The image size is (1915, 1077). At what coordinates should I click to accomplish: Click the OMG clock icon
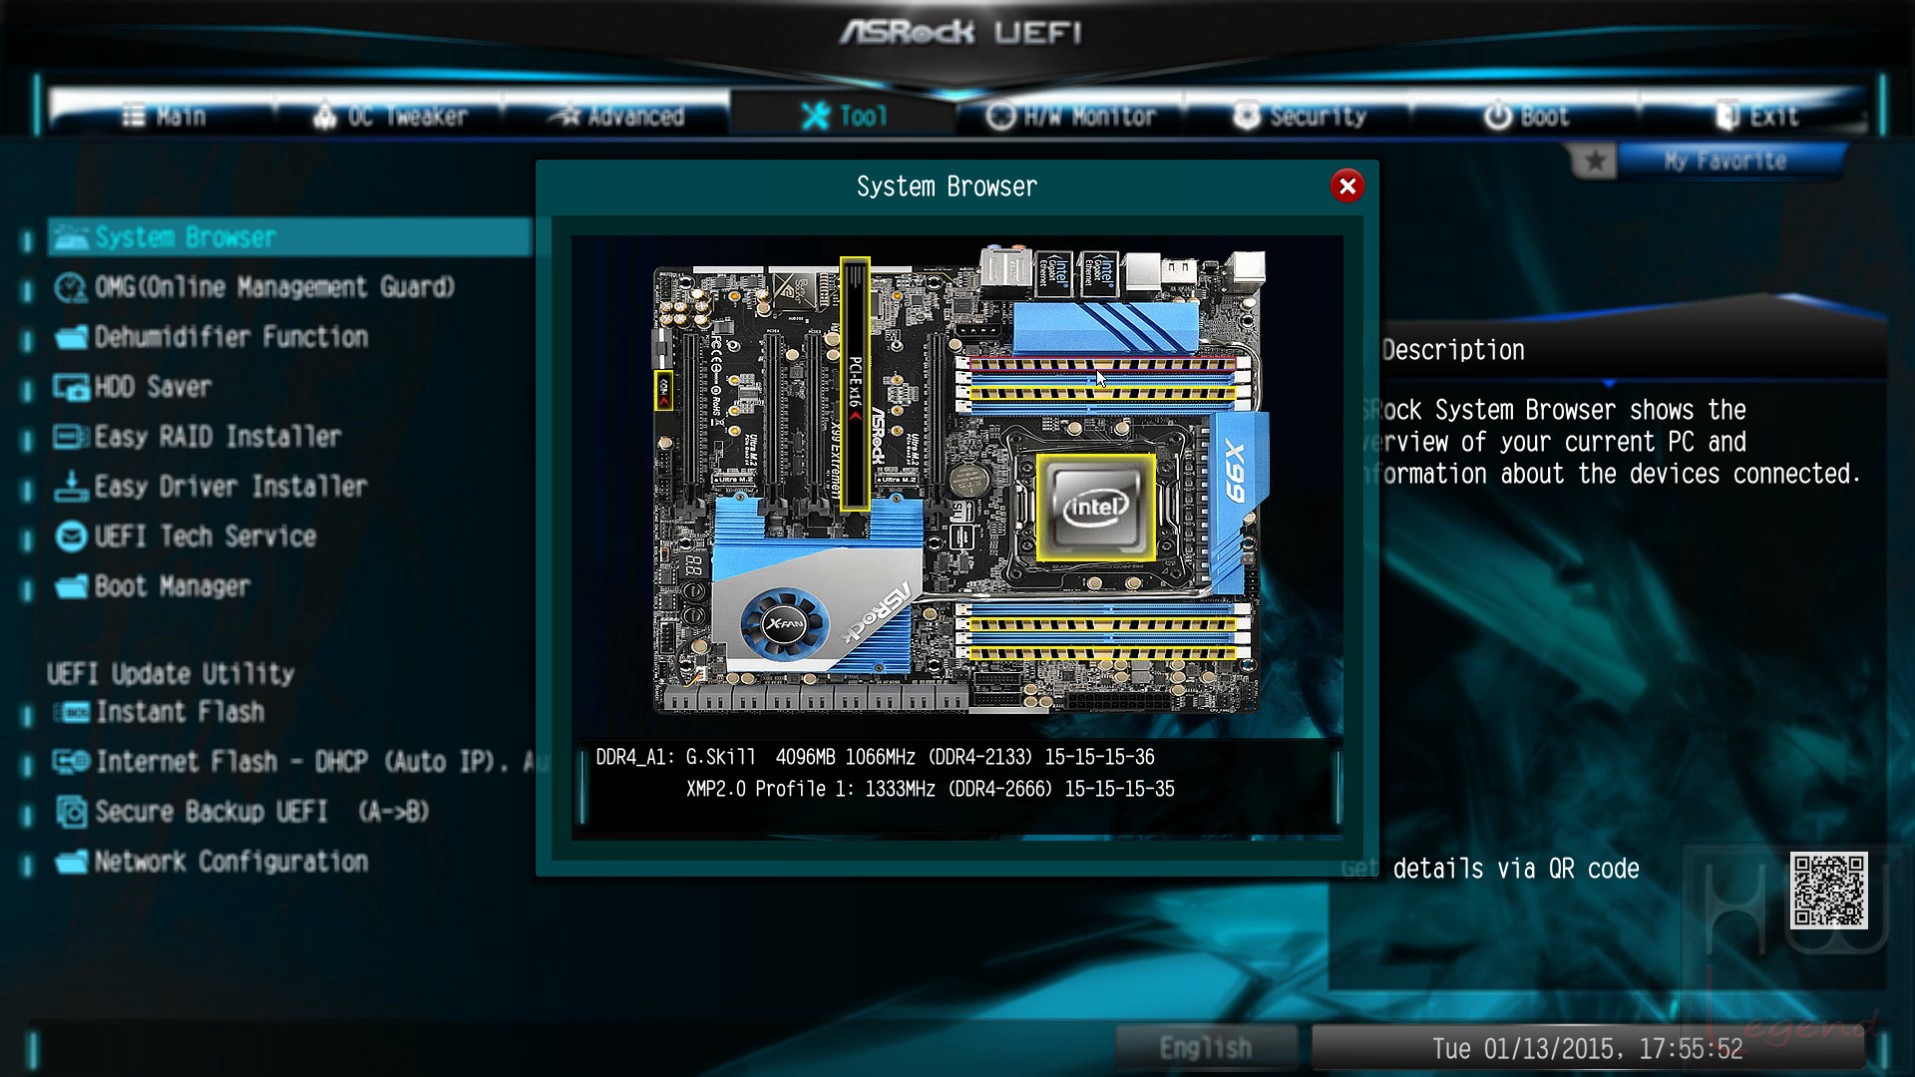tap(71, 288)
